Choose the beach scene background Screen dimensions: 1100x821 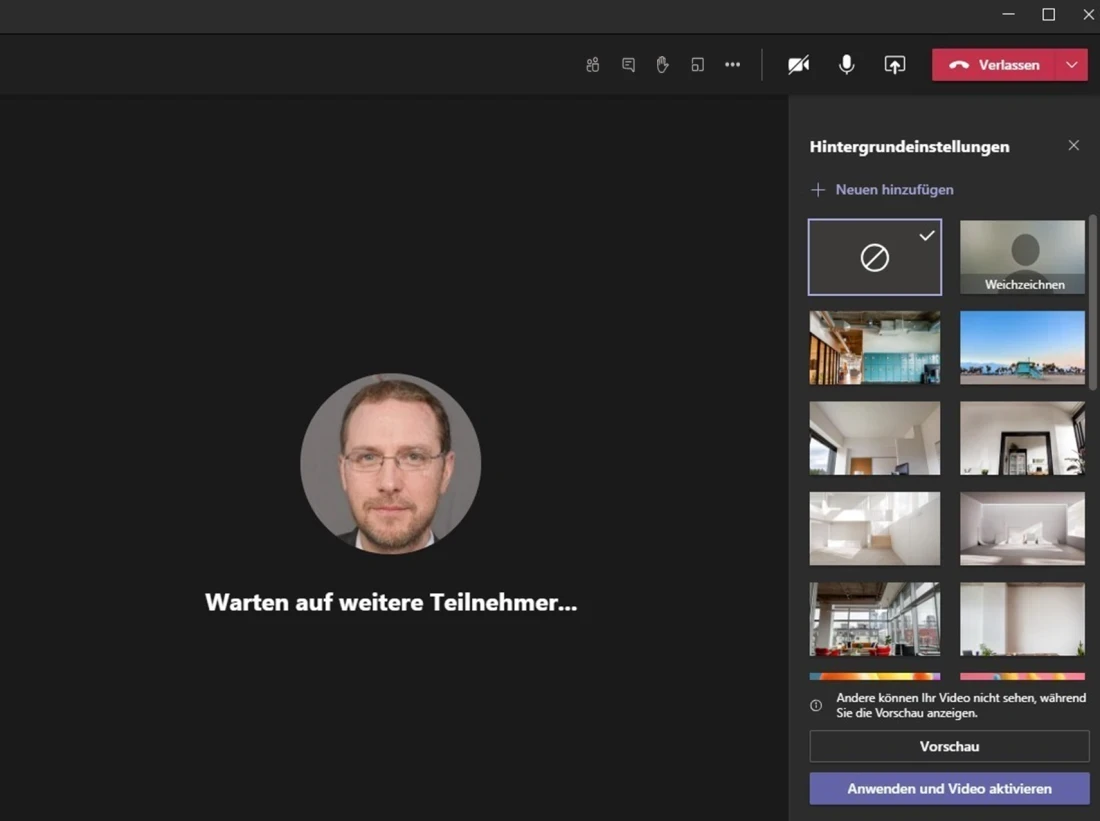(x=1021, y=347)
